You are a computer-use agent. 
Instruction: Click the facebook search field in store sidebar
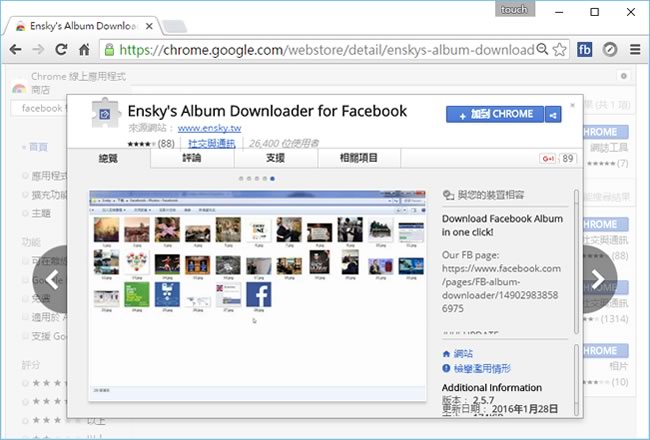(x=38, y=109)
